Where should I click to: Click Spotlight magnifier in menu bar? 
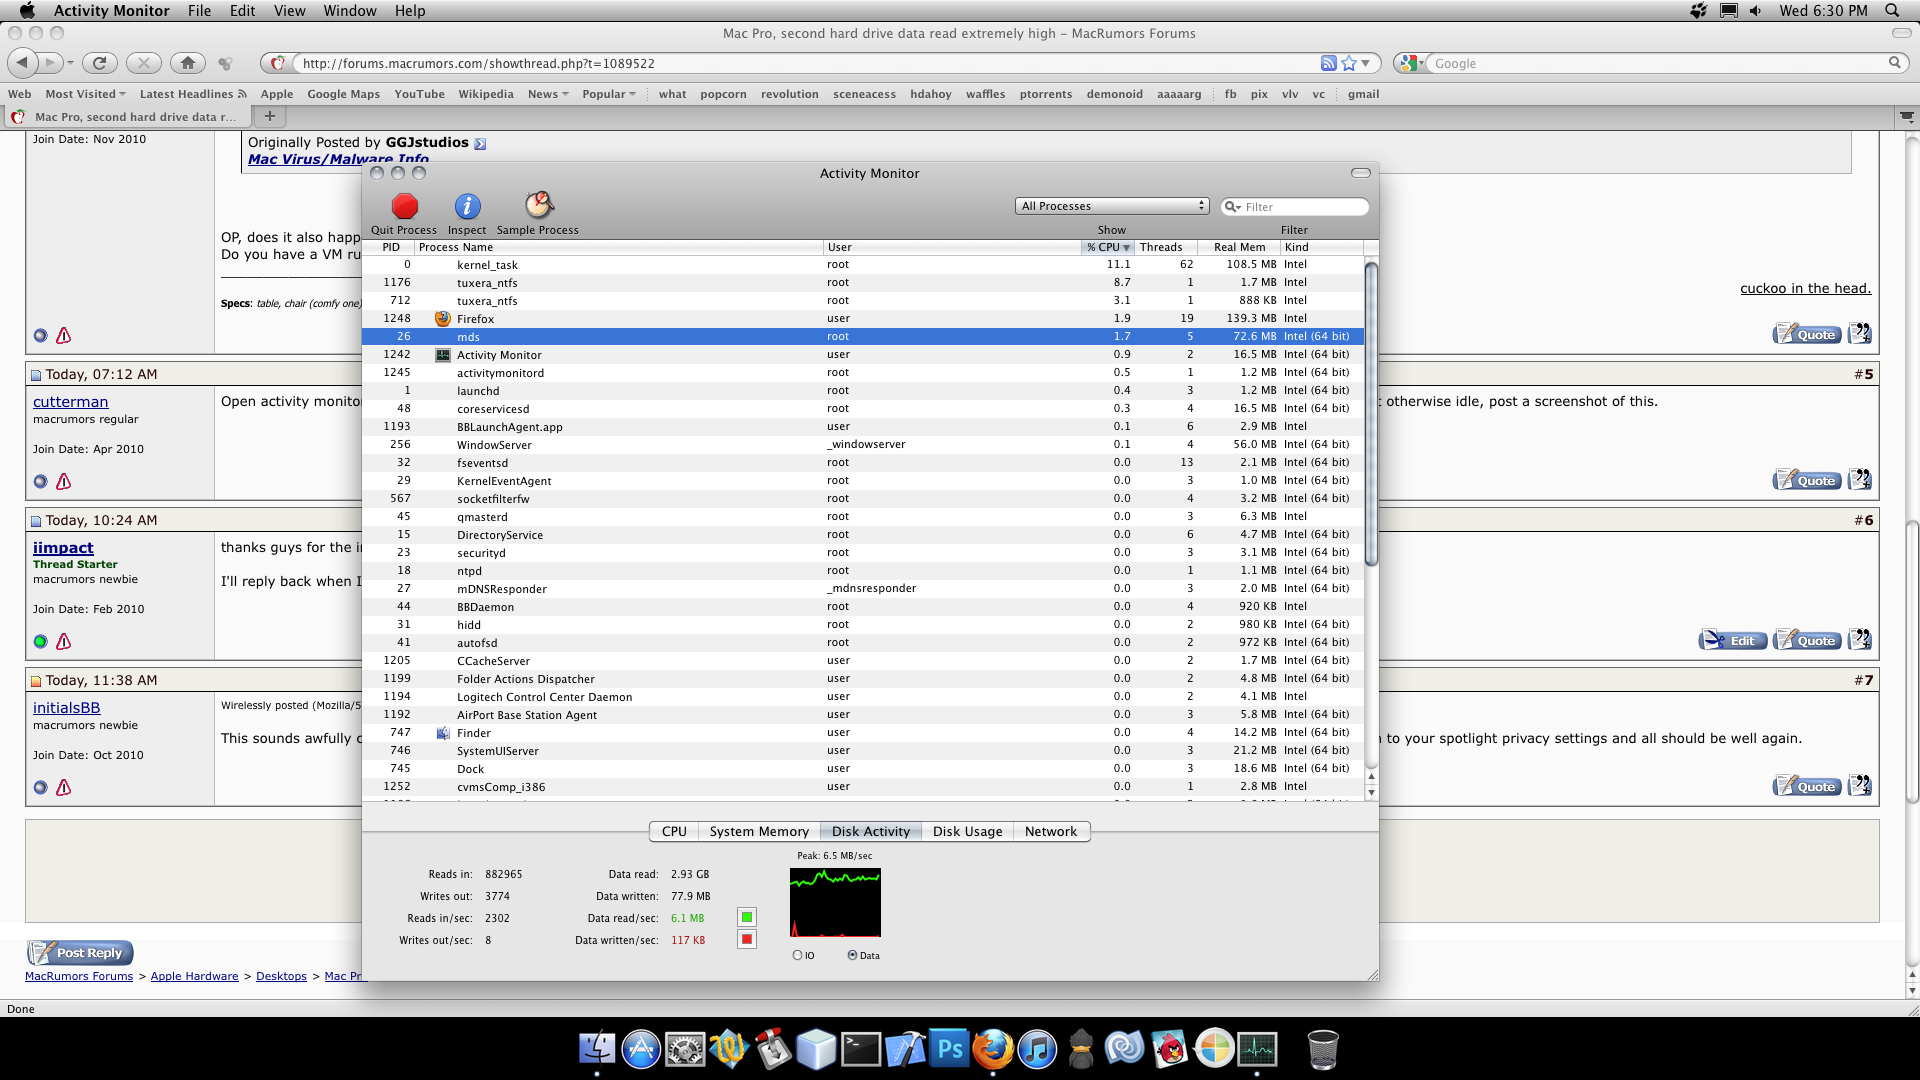point(1892,11)
